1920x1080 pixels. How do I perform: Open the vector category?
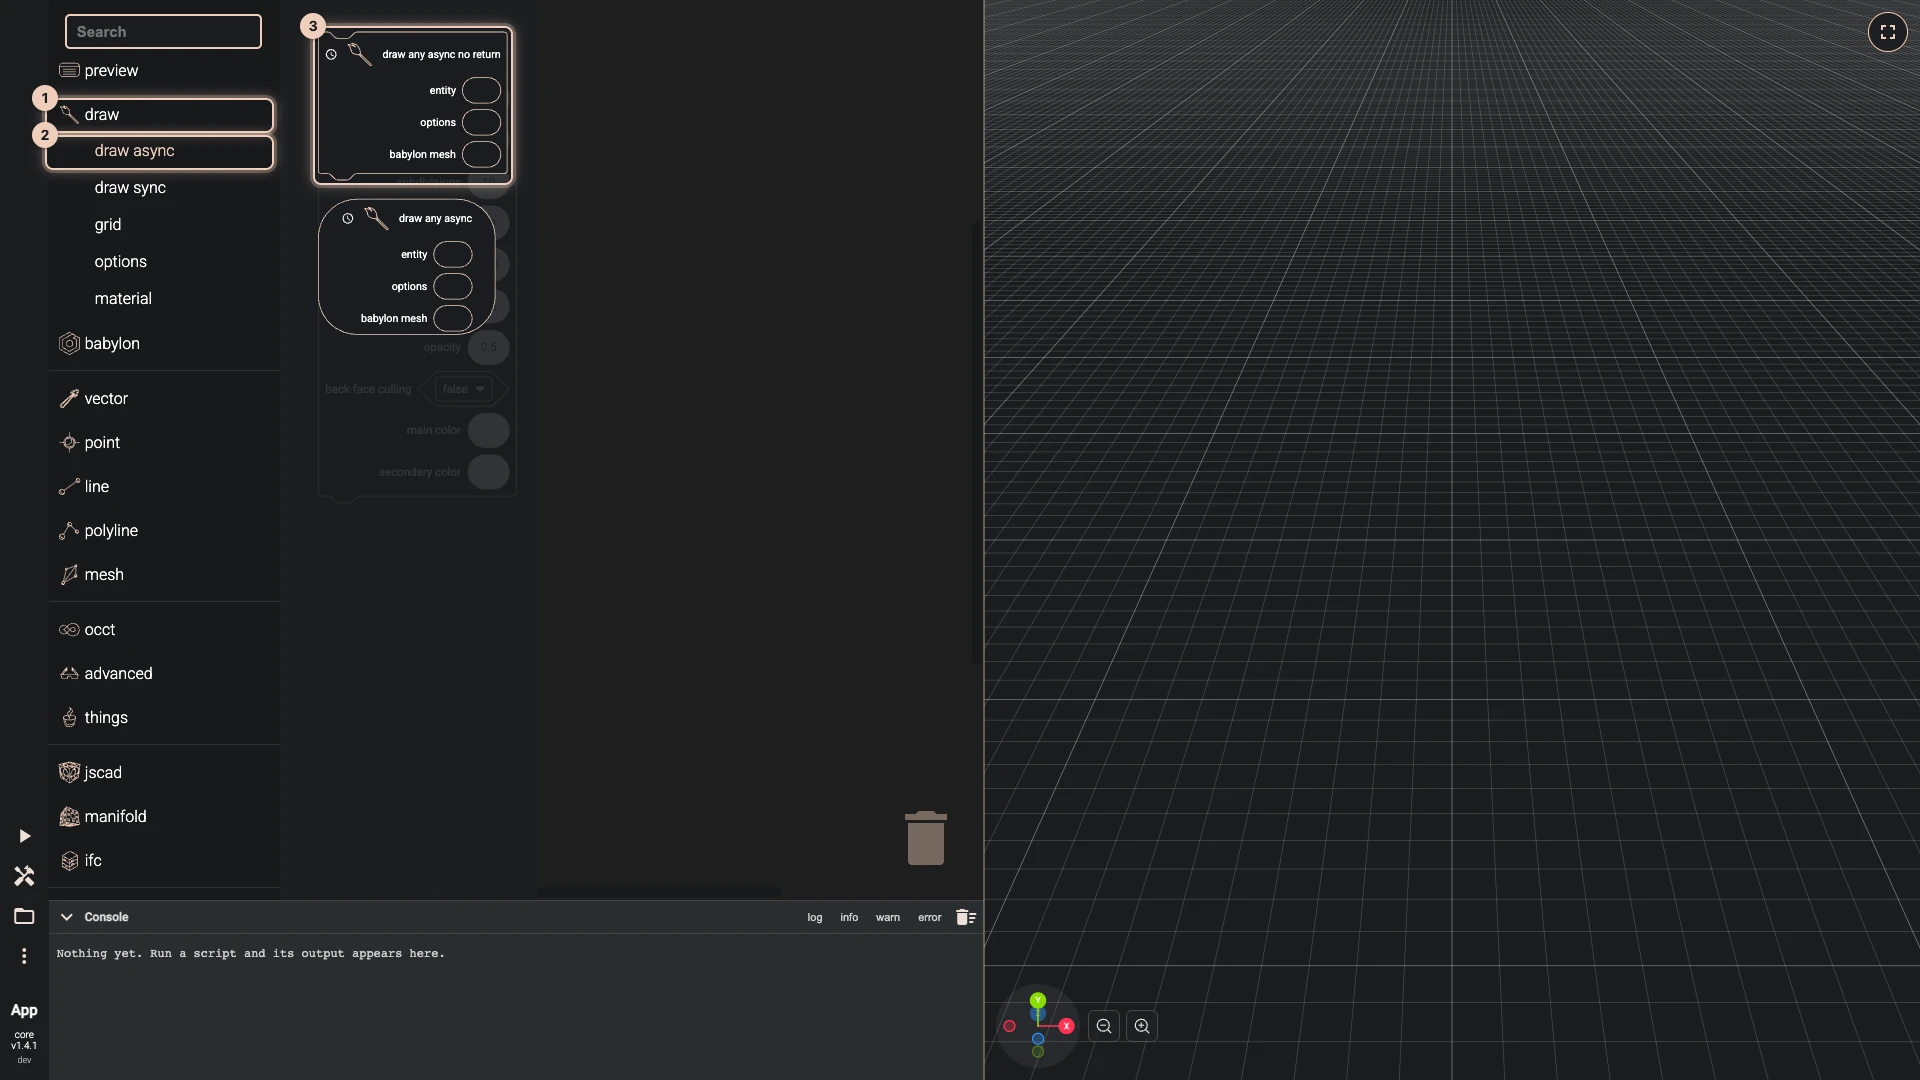[x=164, y=399]
